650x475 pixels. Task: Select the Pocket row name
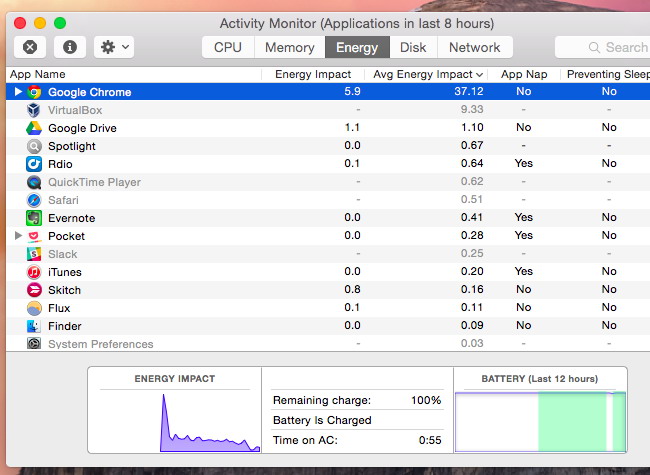[x=66, y=236]
